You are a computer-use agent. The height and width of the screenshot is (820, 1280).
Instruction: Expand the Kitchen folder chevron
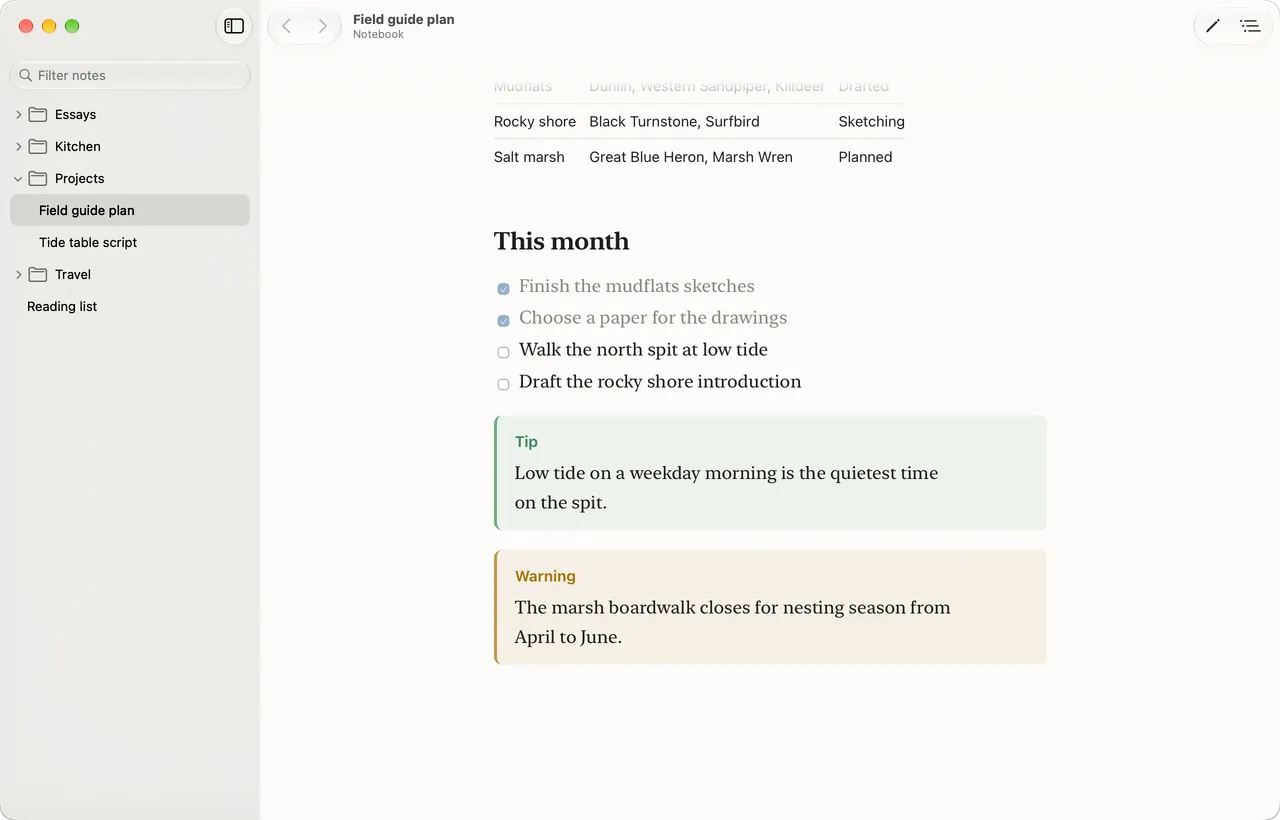pyautogui.click(x=18, y=147)
